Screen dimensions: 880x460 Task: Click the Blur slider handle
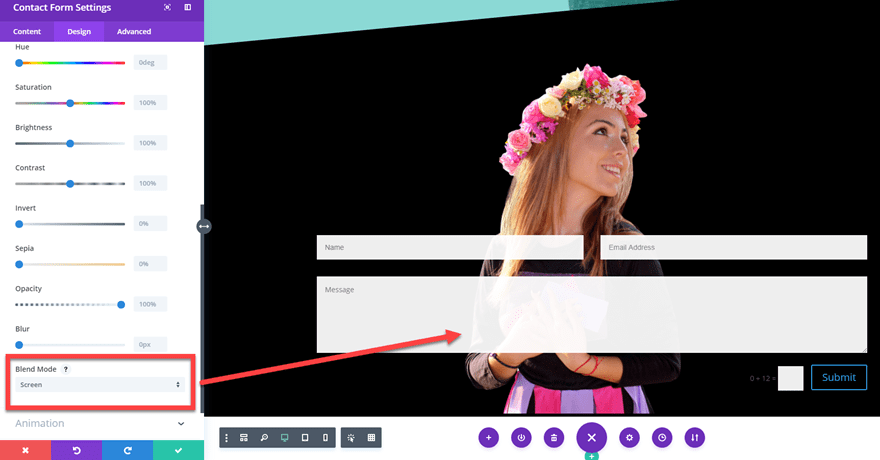19,345
